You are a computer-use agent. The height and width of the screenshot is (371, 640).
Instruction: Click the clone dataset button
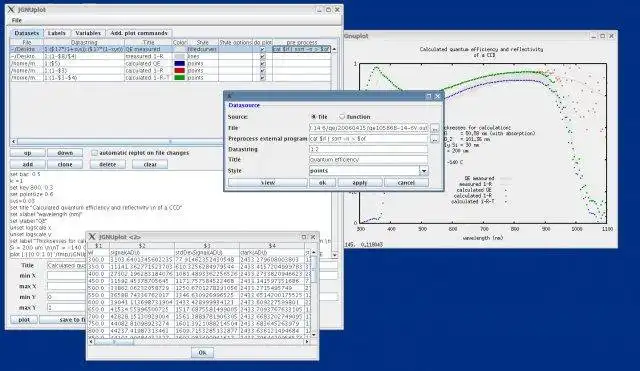click(x=65, y=164)
